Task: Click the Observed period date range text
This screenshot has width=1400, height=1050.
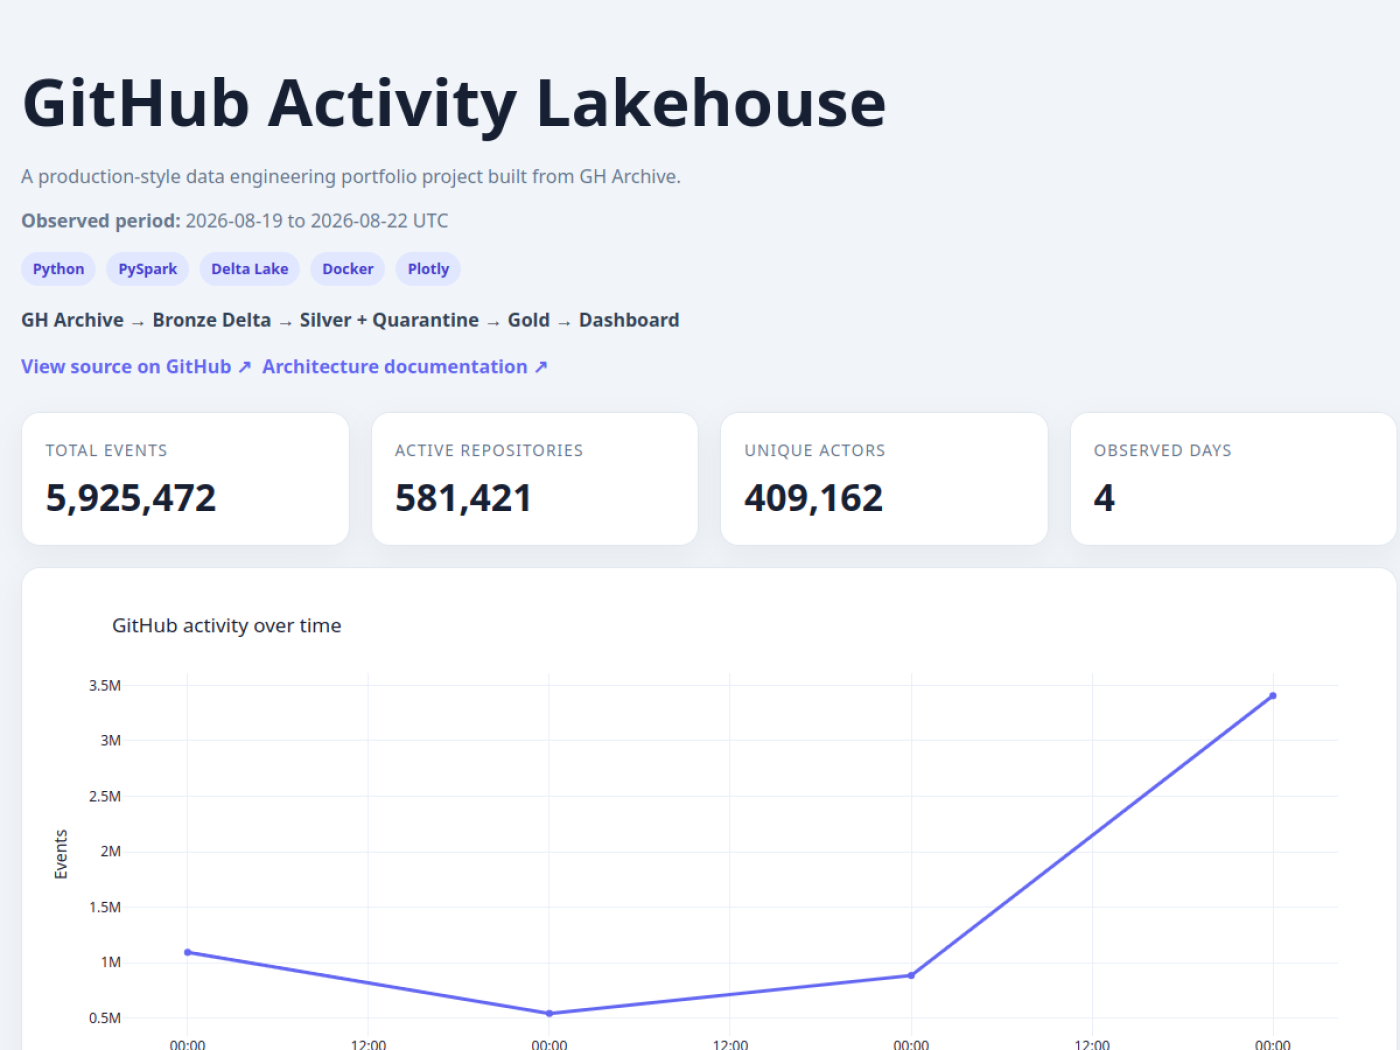Action: coord(317,221)
